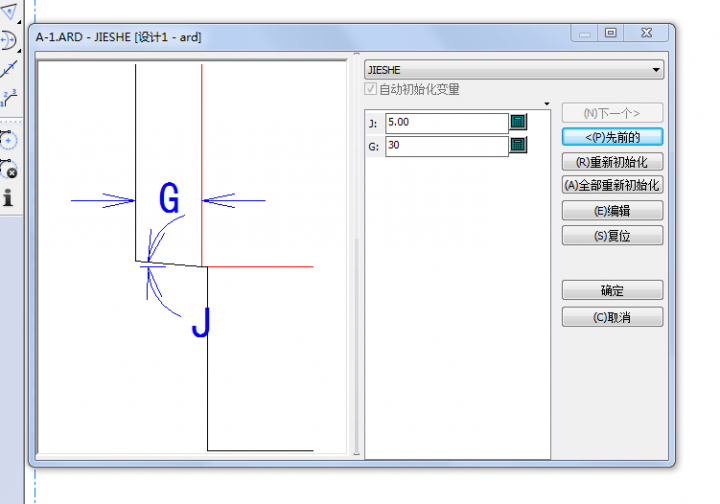The image size is (720, 504).
Task: Select the numbered 1-2-3 path tool icon
Action: (9, 97)
